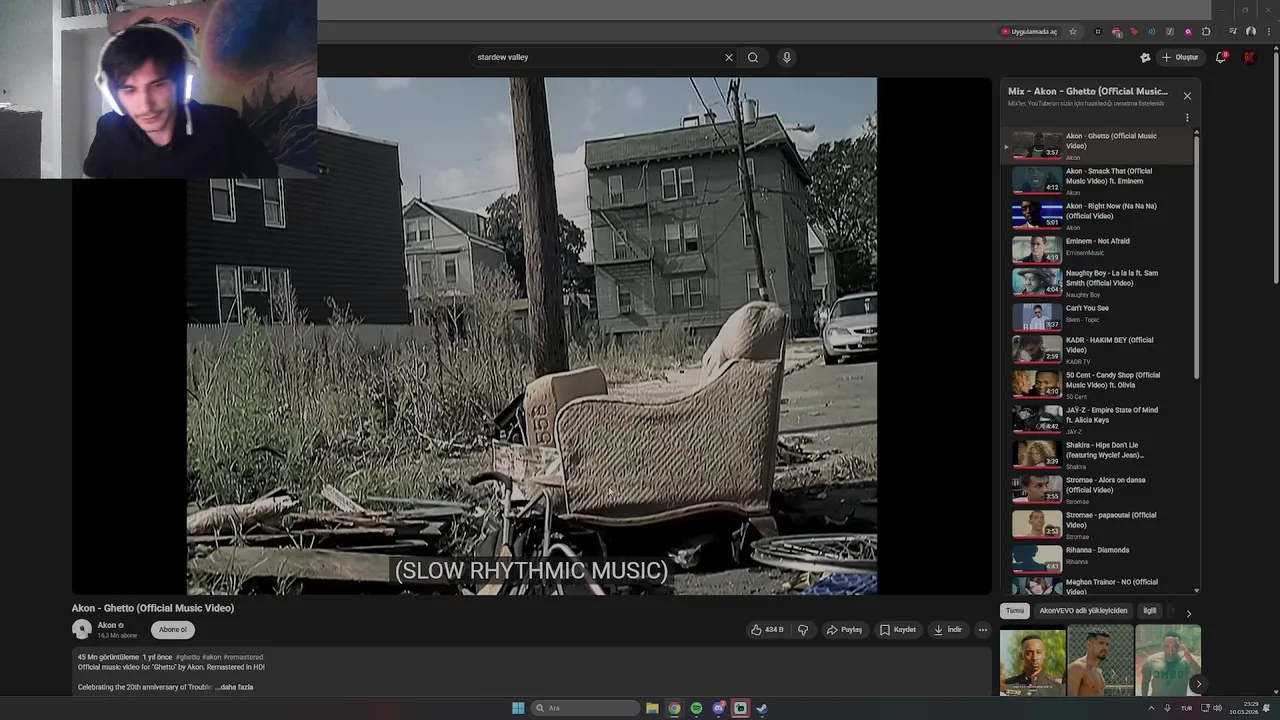Play '50 Cent - Candy Shop' item

[1098, 385]
